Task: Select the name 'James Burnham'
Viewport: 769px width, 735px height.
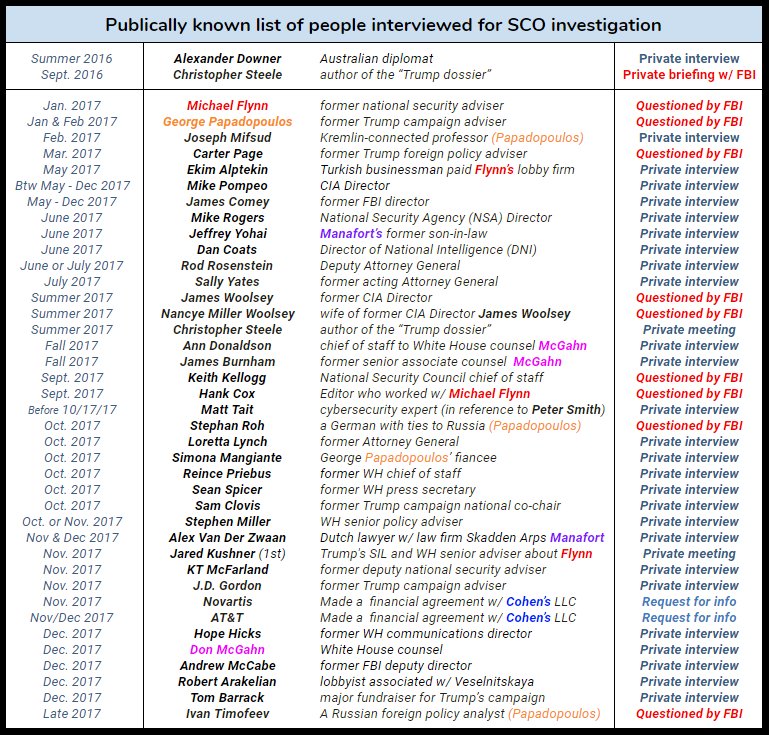Action: pos(228,362)
